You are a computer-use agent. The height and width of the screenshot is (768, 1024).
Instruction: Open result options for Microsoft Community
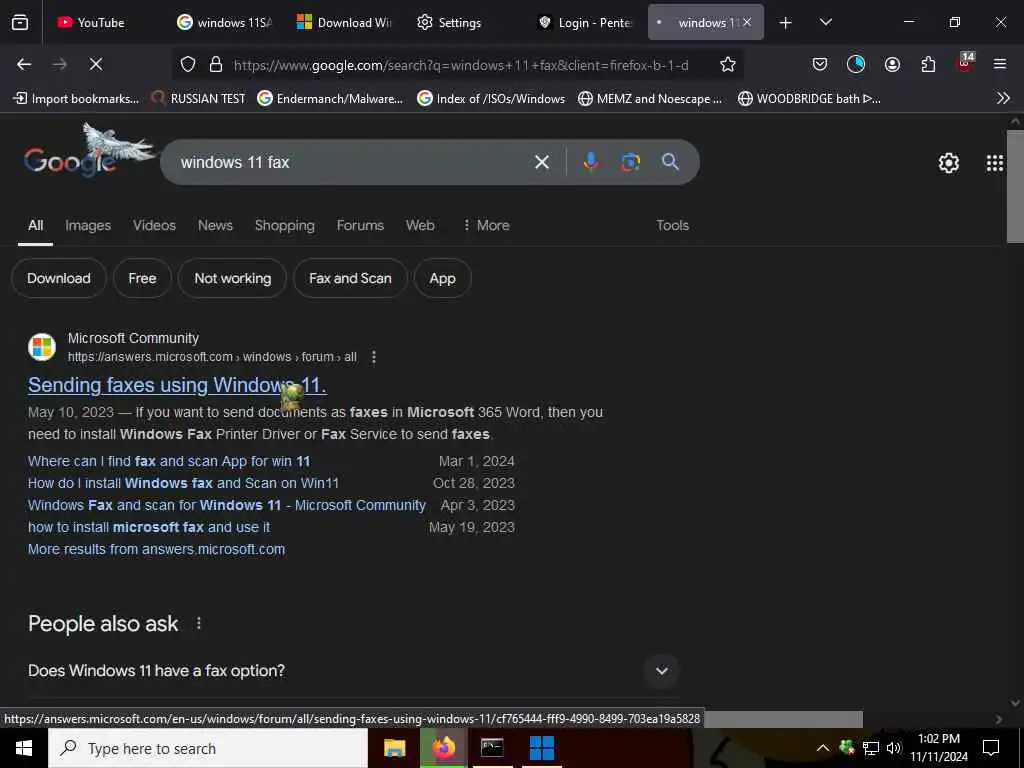374,357
